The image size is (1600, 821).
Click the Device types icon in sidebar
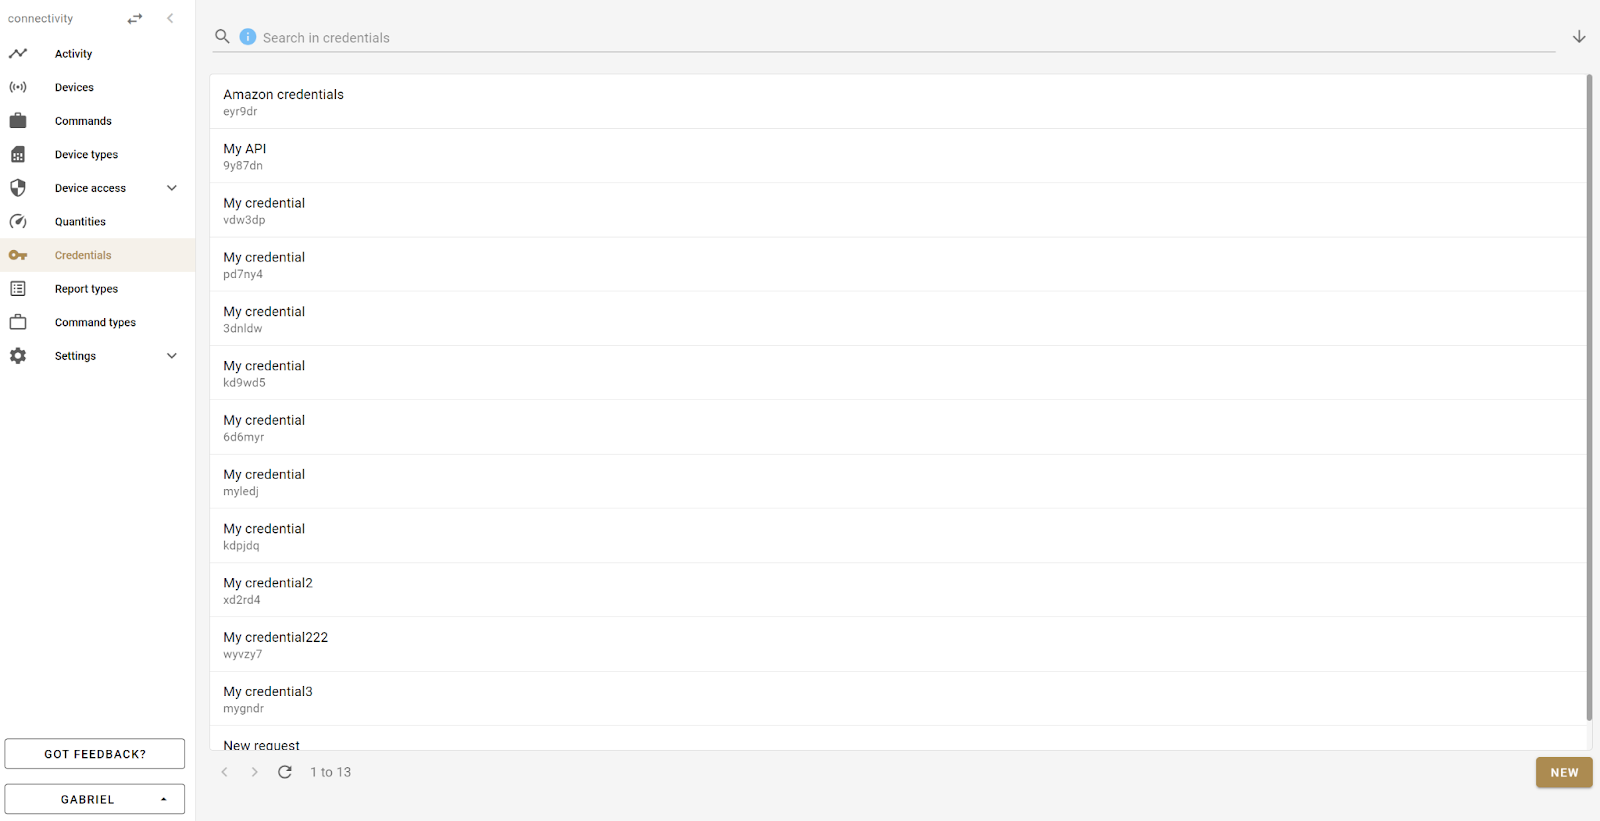pos(18,155)
